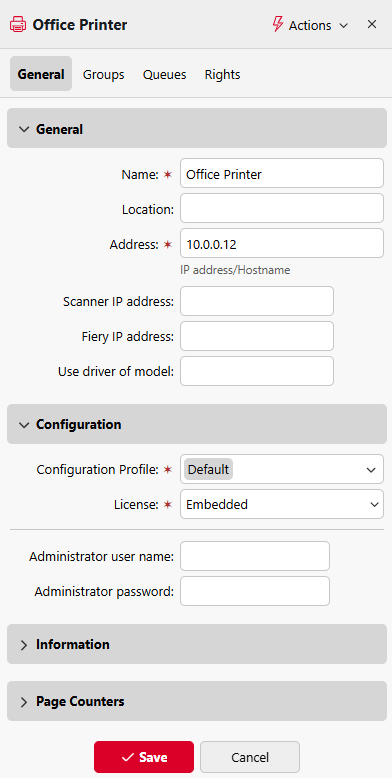Click the Office Printer title text
Viewport: 392px width, 778px height.
(80, 25)
